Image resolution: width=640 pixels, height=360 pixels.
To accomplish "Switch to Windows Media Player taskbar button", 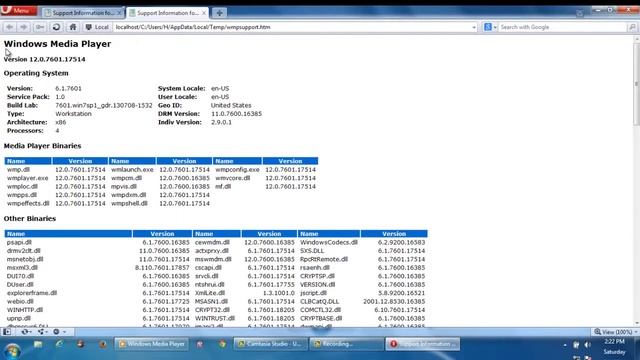I will pyautogui.click(x=152, y=344).
